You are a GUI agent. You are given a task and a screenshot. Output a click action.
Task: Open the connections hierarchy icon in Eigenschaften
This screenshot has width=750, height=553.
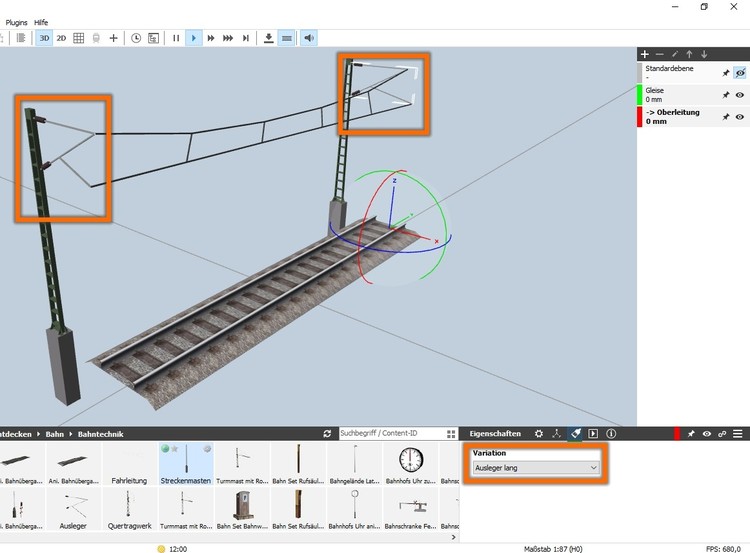tap(556, 434)
